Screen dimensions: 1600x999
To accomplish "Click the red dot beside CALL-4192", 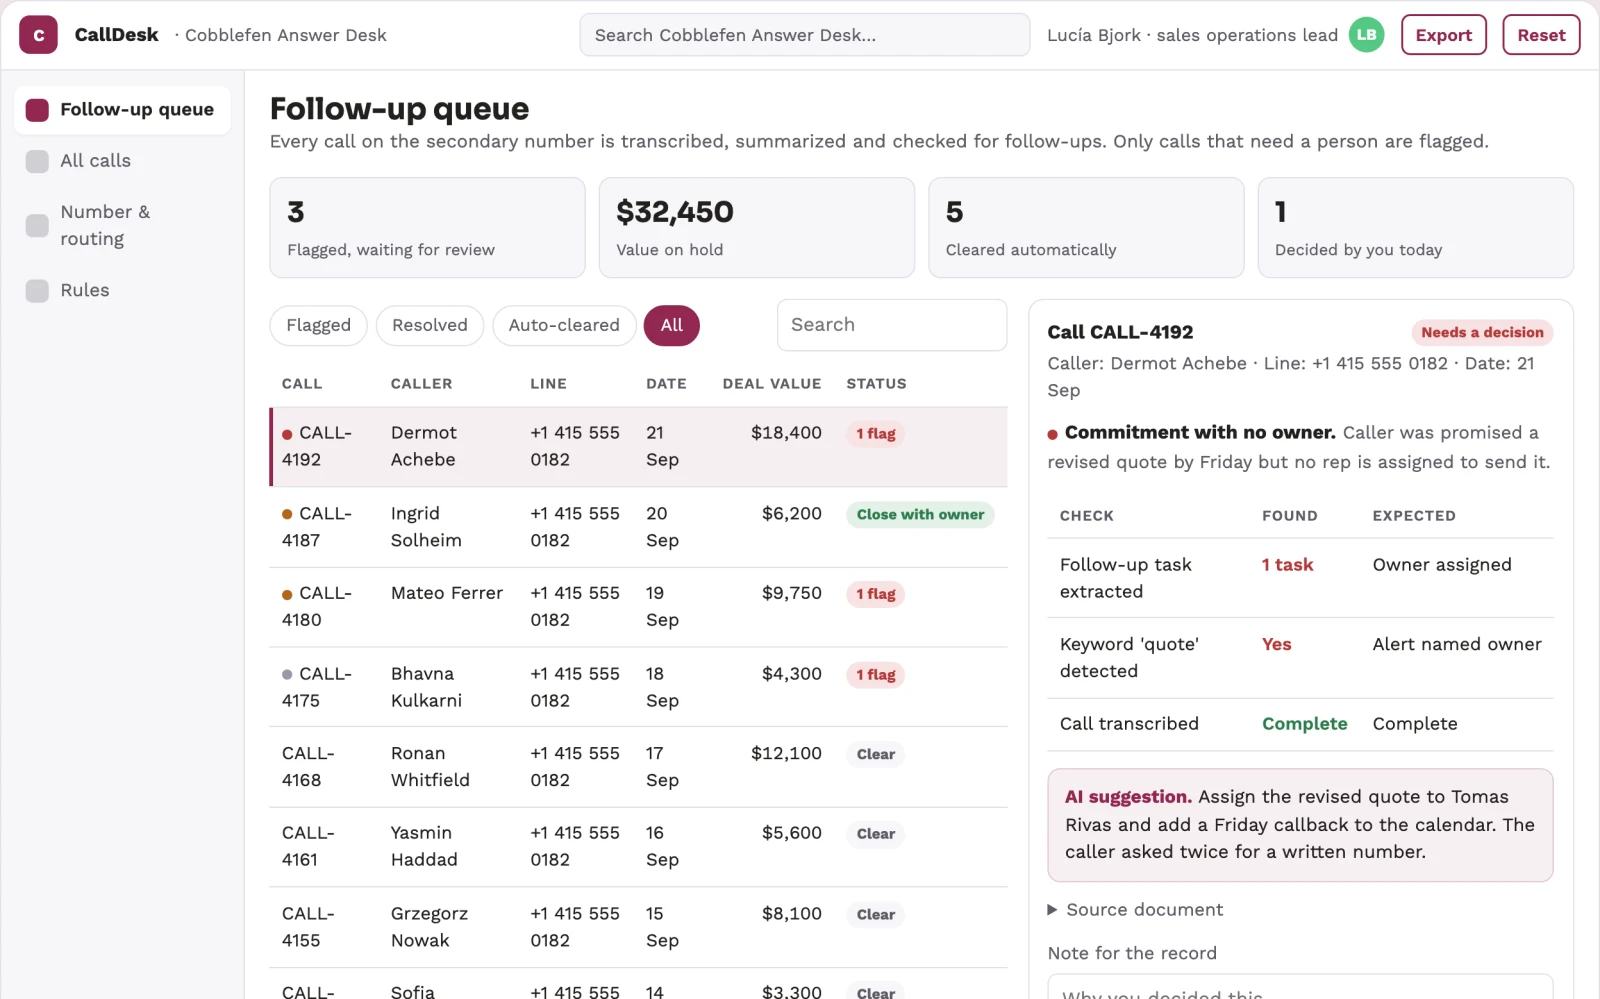I will coord(287,434).
